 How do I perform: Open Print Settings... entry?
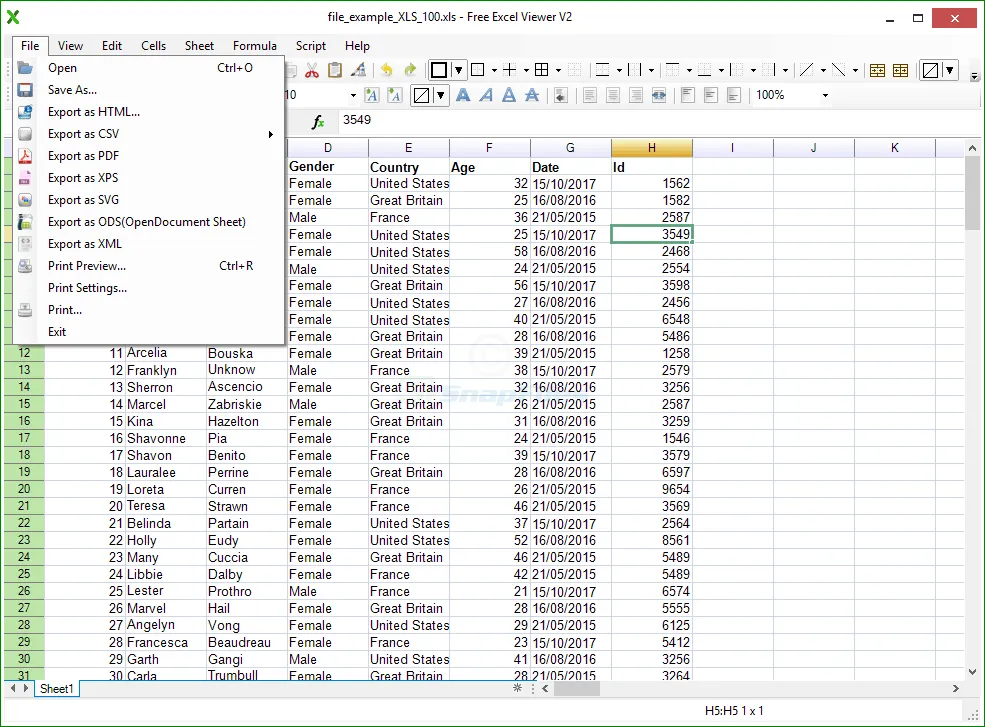(148, 288)
